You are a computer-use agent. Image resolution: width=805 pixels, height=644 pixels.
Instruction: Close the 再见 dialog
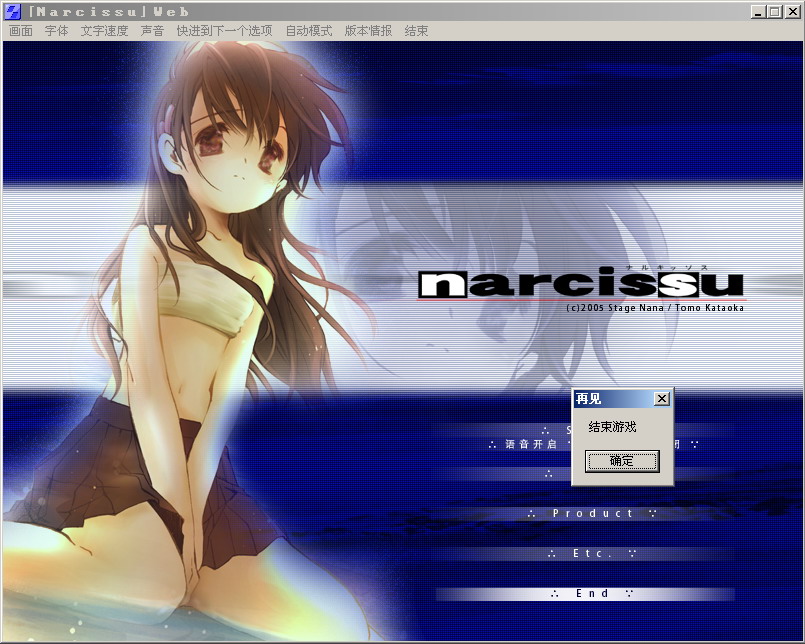[662, 399]
